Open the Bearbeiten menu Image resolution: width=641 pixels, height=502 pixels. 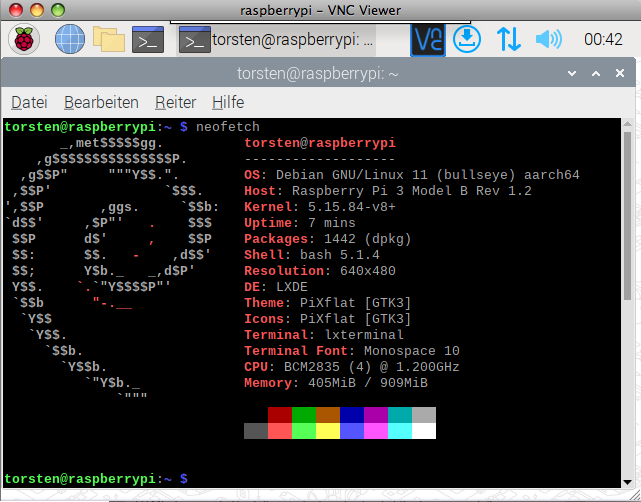(101, 102)
